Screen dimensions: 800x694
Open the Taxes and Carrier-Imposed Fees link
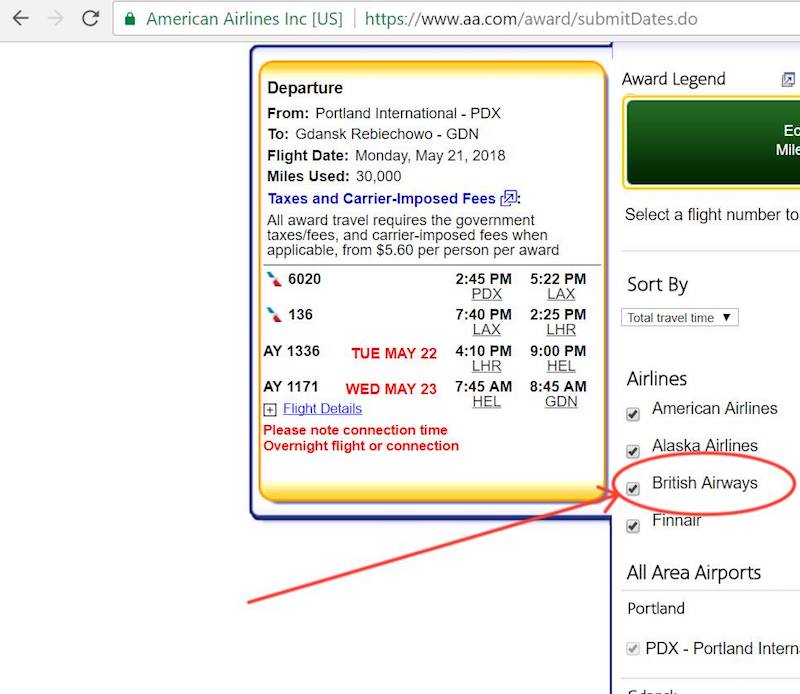tap(382, 198)
